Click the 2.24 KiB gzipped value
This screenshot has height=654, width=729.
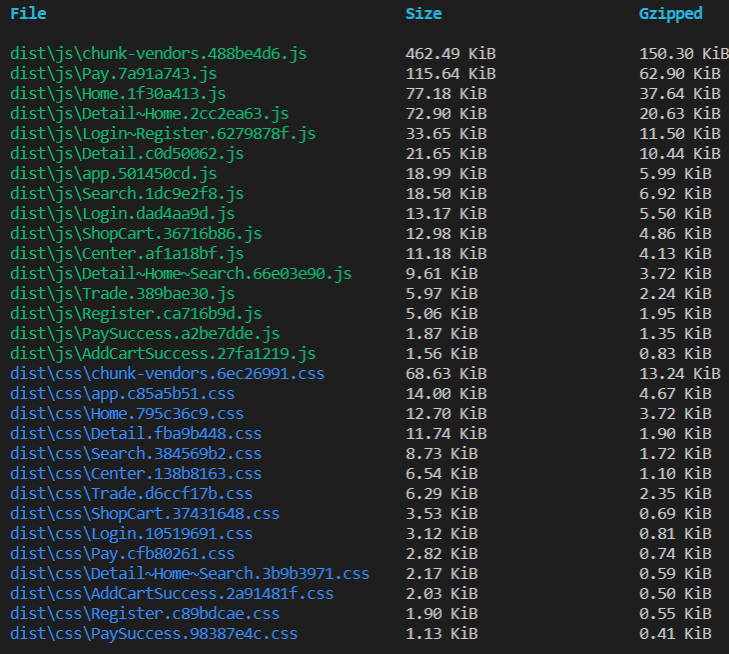coord(676,293)
